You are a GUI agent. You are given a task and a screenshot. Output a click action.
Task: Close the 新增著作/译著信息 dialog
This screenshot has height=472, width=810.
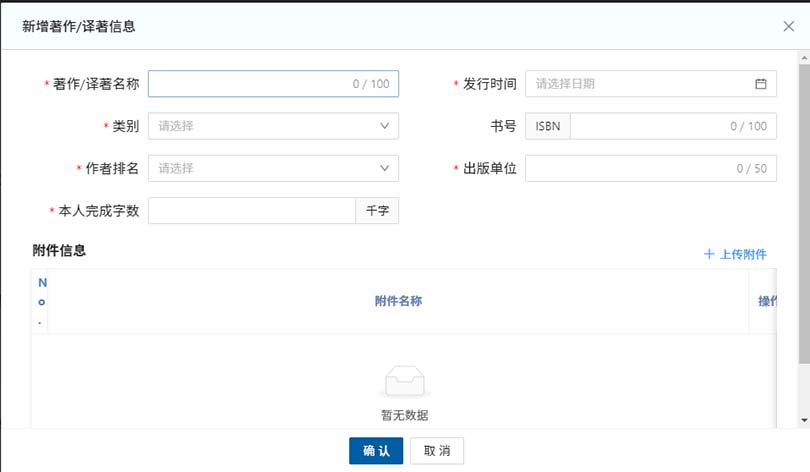pos(788,27)
